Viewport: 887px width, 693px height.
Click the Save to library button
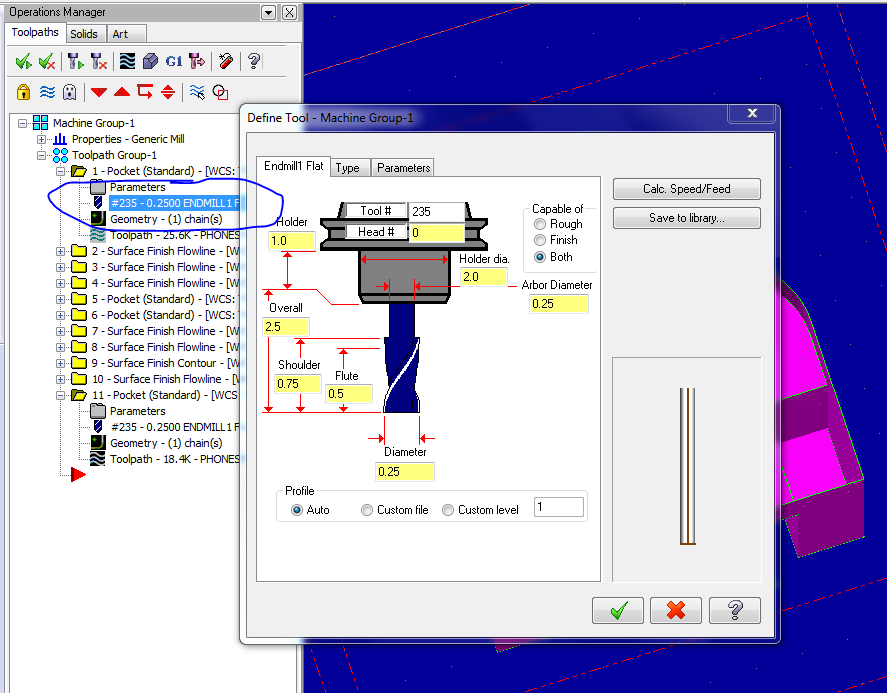coord(686,218)
